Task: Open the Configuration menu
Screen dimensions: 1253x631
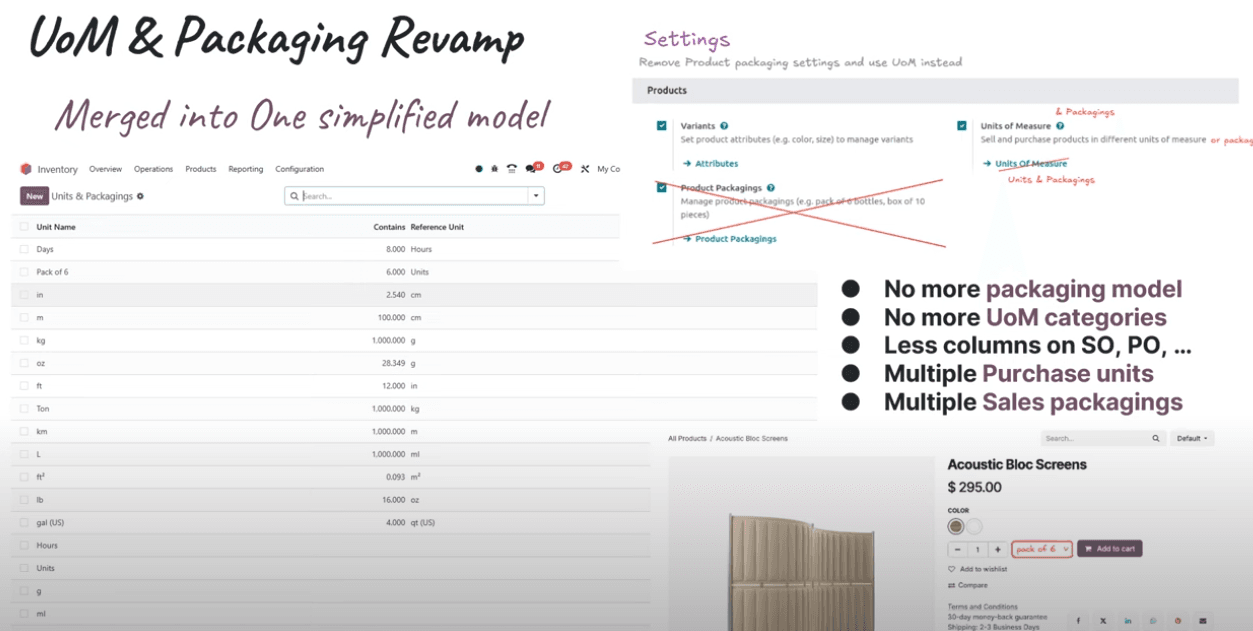Action: click(299, 169)
